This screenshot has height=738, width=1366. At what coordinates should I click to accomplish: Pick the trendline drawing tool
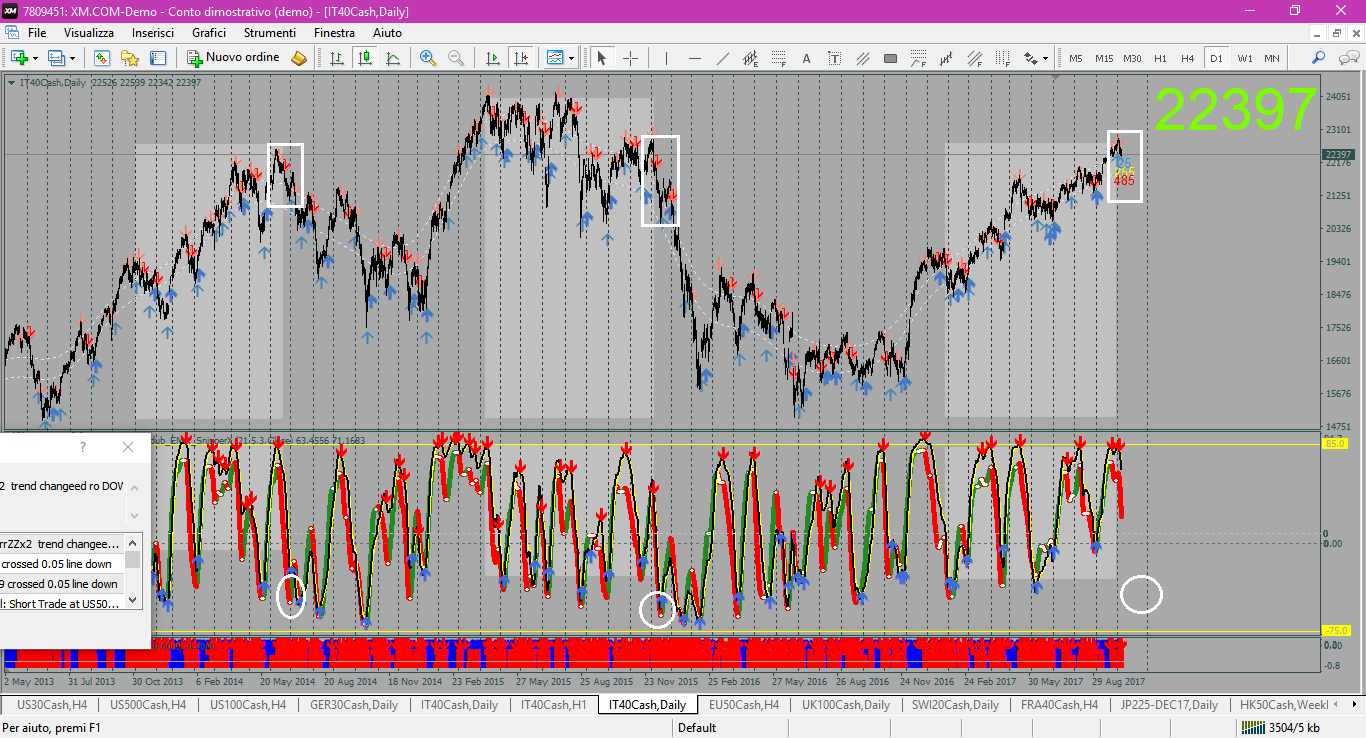tap(723, 58)
